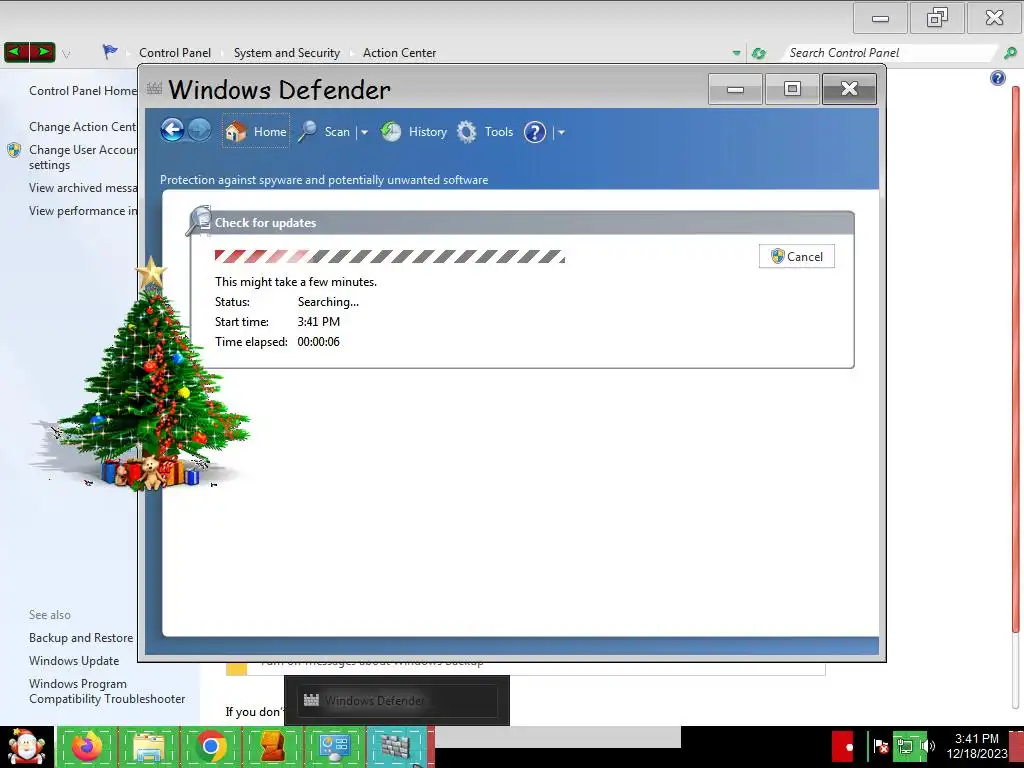Start a Scan from the Defender toolbar
Image resolution: width=1024 pixels, height=768 pixels.
point(325,132)
